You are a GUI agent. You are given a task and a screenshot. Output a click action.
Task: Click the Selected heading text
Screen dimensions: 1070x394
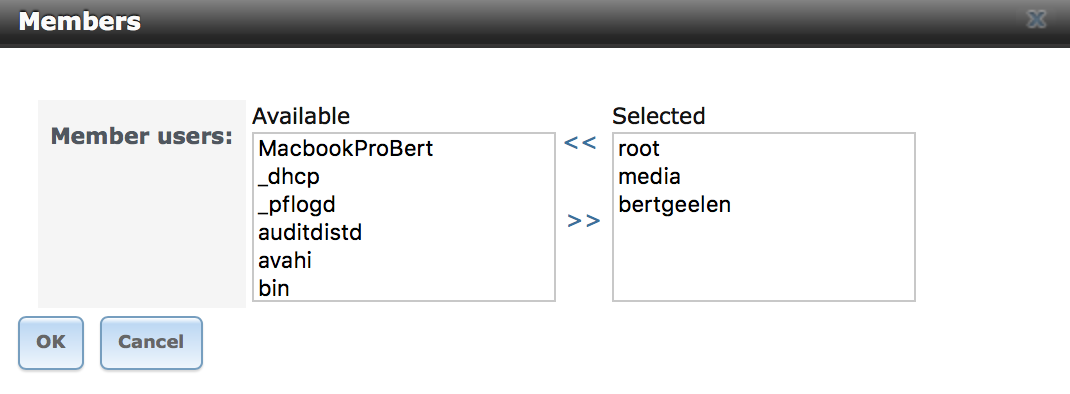pyautogui.click(x=659, y=116)
